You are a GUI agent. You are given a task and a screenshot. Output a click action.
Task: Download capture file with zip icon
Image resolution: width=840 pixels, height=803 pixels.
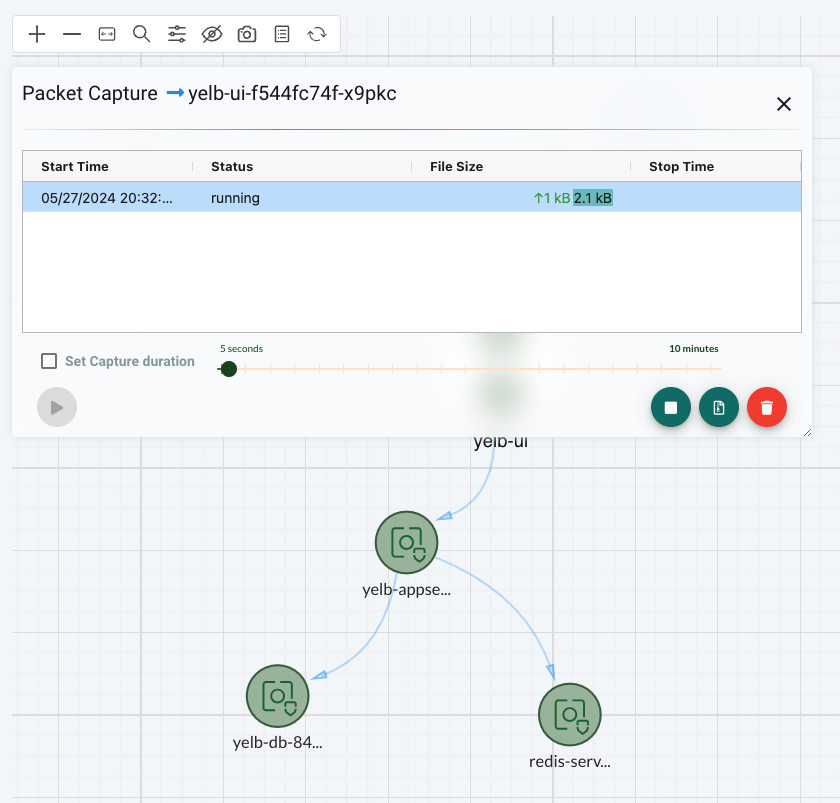pos(719,407)
